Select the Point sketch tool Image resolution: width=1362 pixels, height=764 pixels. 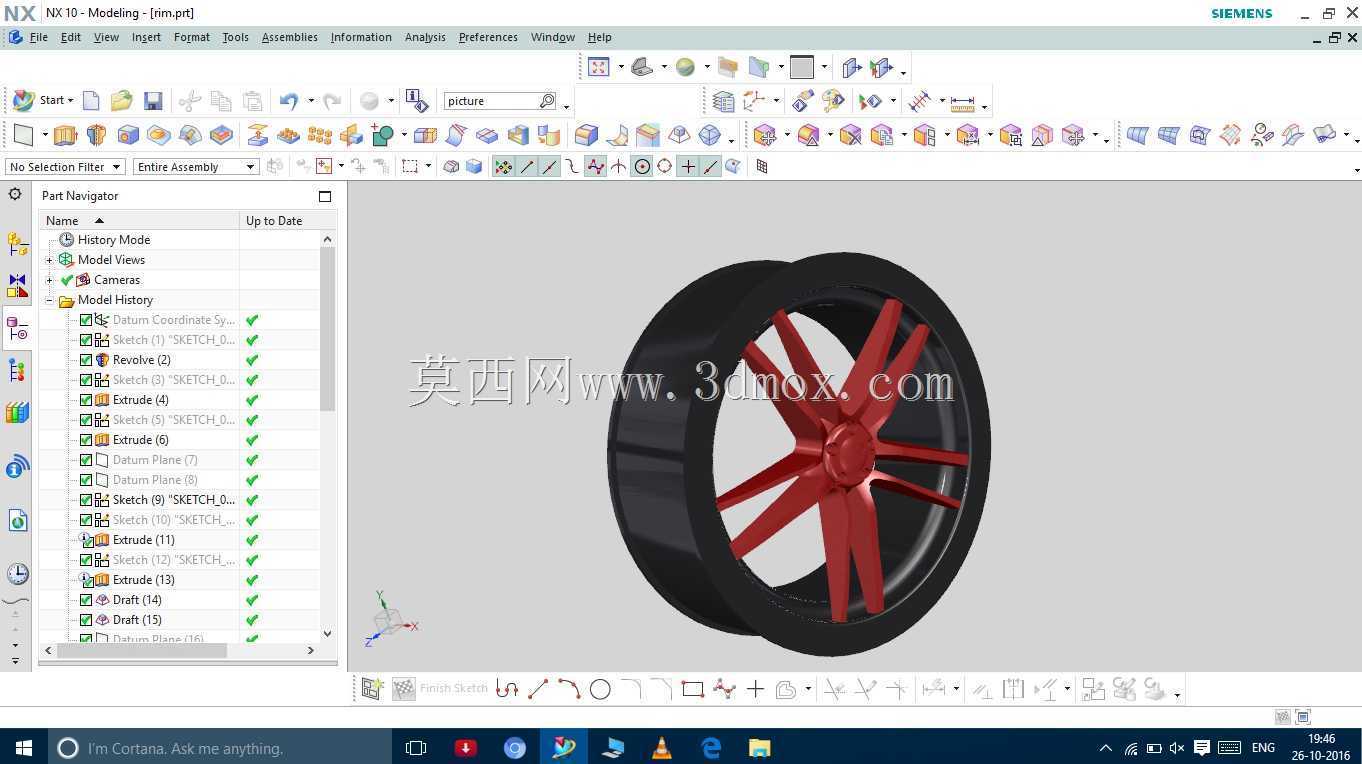tap(755, 689)
